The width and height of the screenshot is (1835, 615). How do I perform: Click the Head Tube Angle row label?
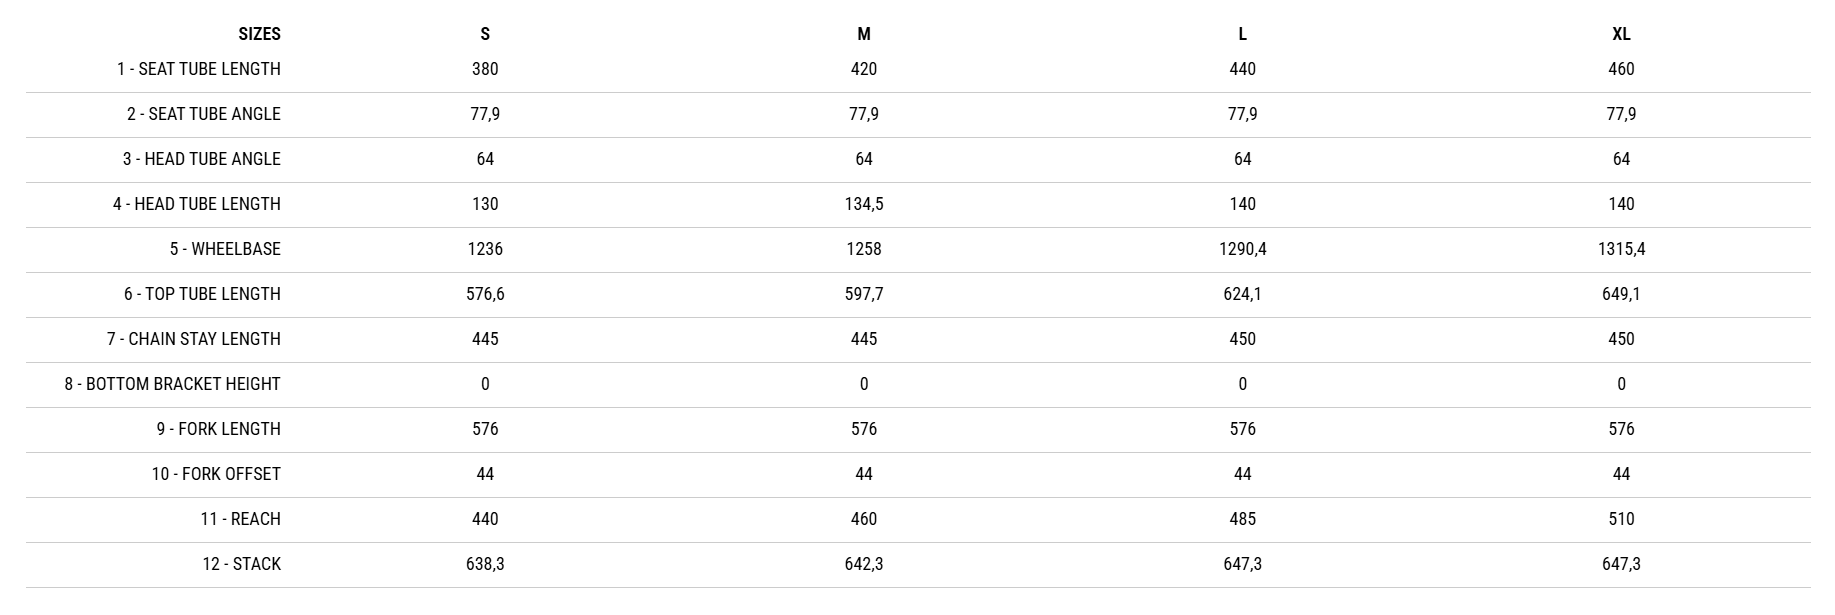(x=202, y=159)
